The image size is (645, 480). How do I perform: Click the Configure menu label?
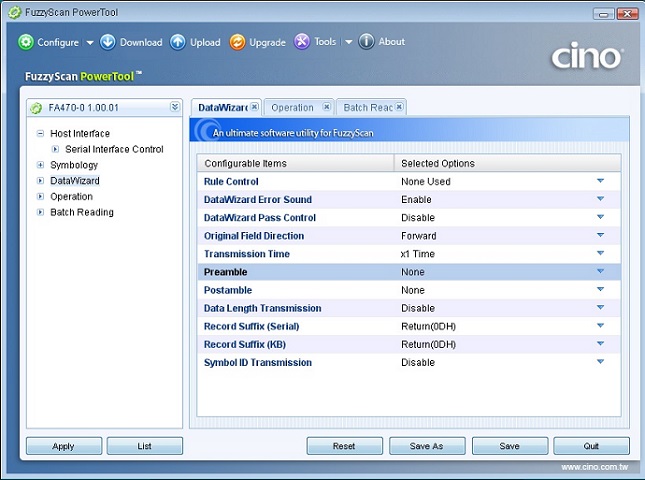[x=58, y=42]
